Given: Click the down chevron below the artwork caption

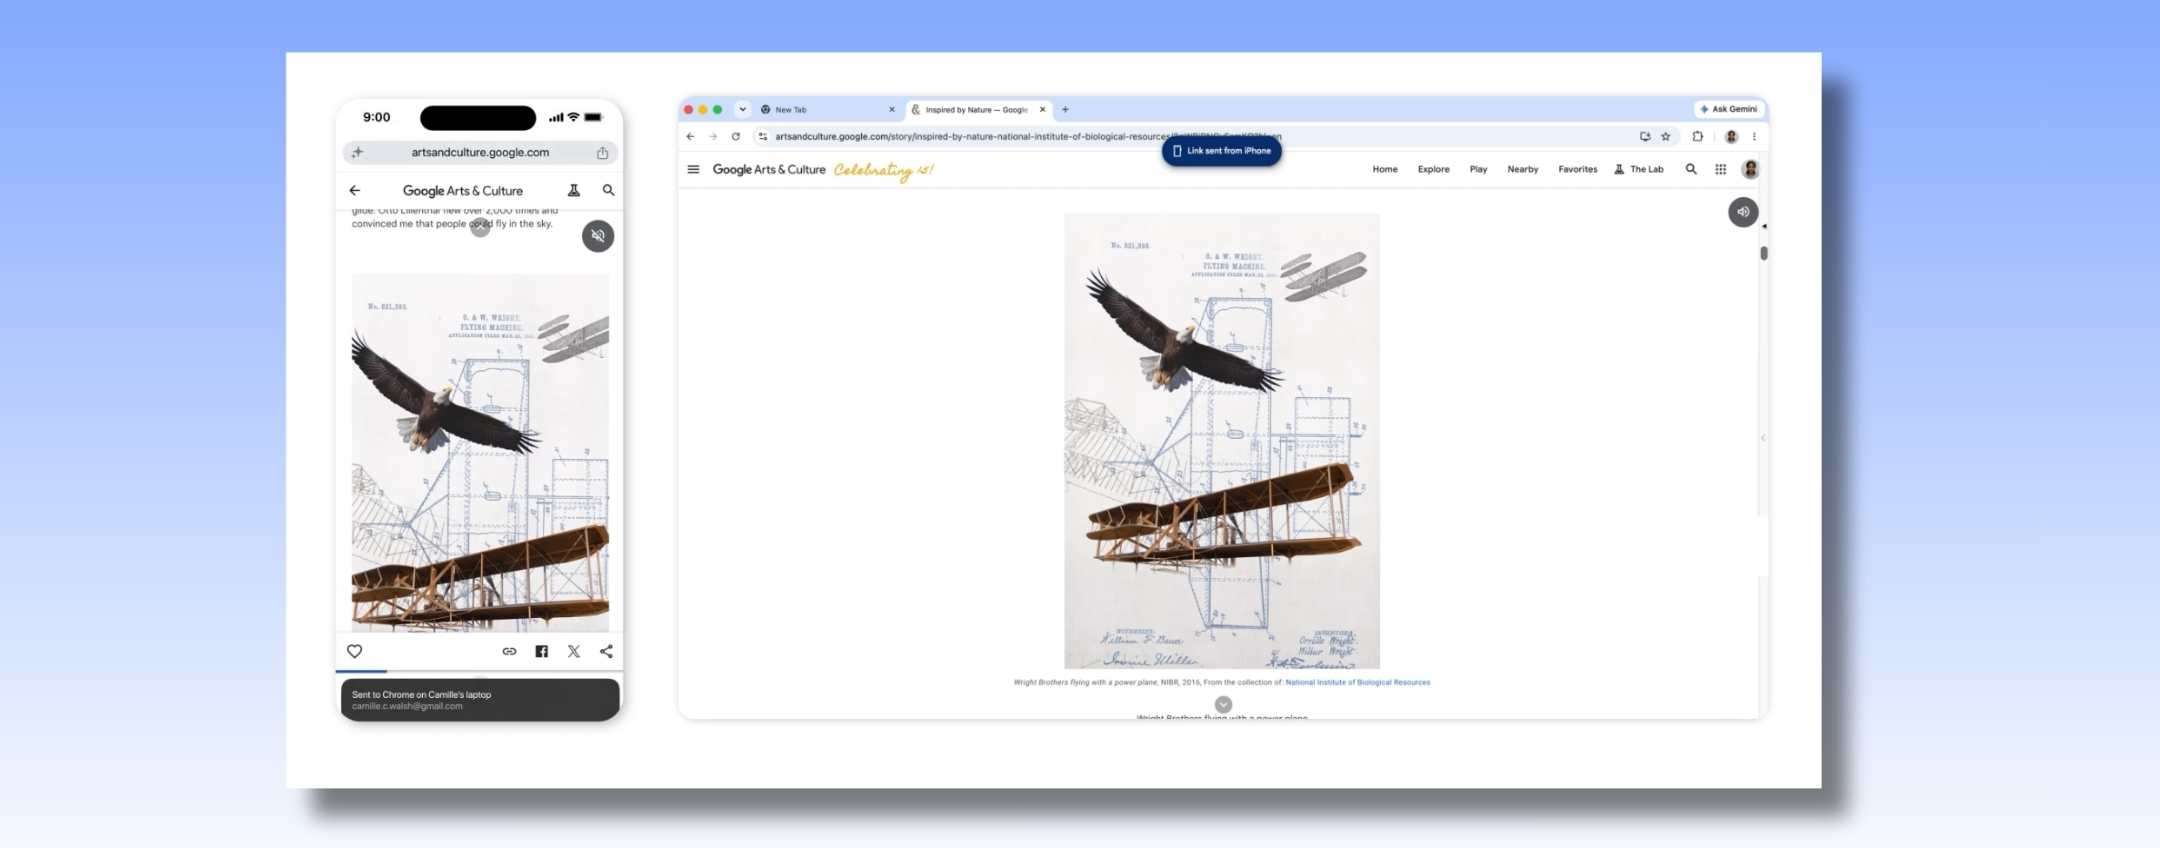Looking at the screenshot, I should (x=1223, y=704).
